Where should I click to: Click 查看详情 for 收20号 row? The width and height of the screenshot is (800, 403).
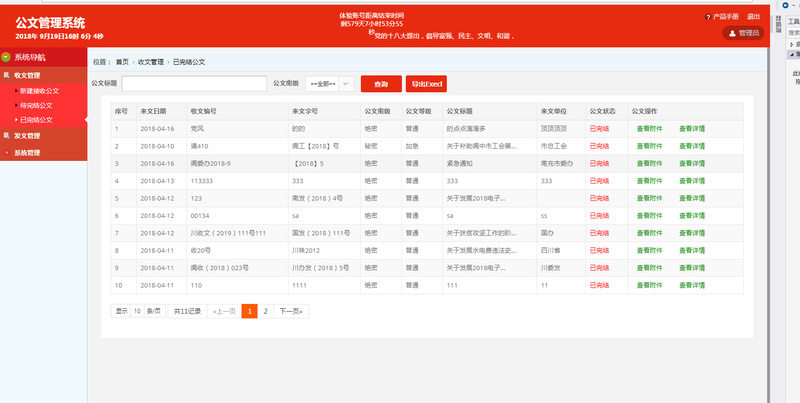[x=692, y=250]
